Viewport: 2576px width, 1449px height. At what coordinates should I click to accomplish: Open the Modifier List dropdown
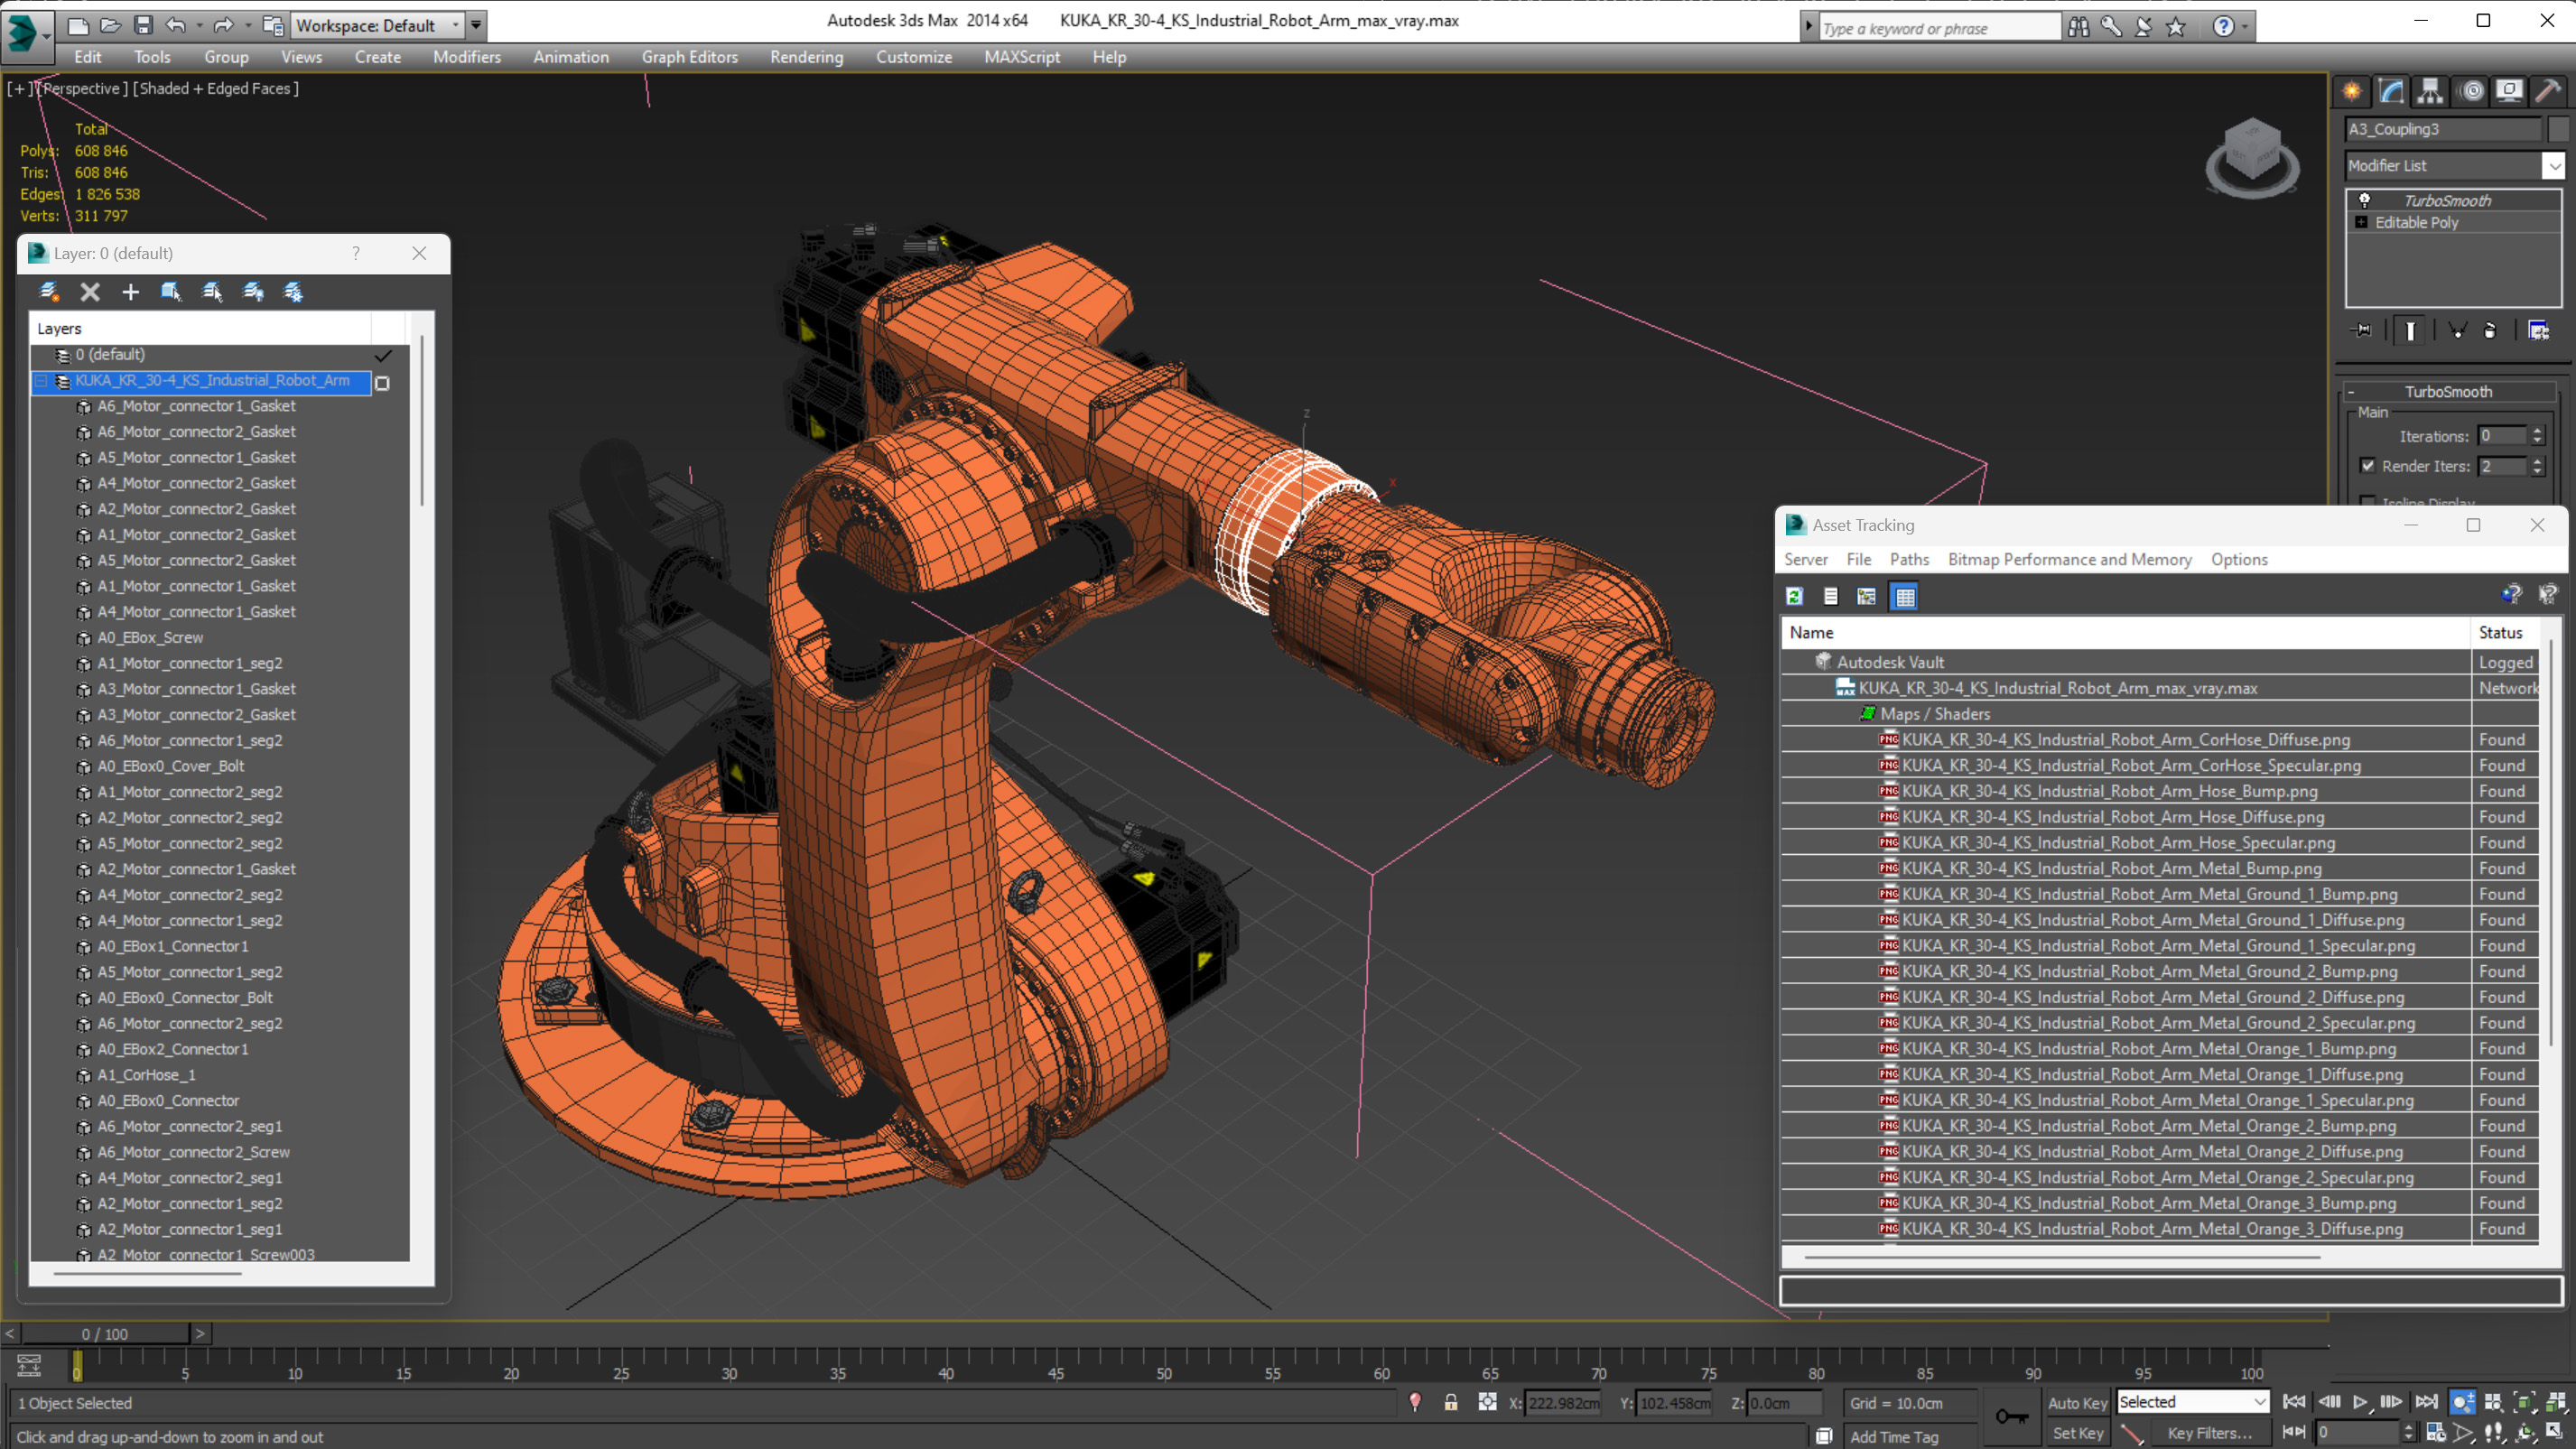2556,166
